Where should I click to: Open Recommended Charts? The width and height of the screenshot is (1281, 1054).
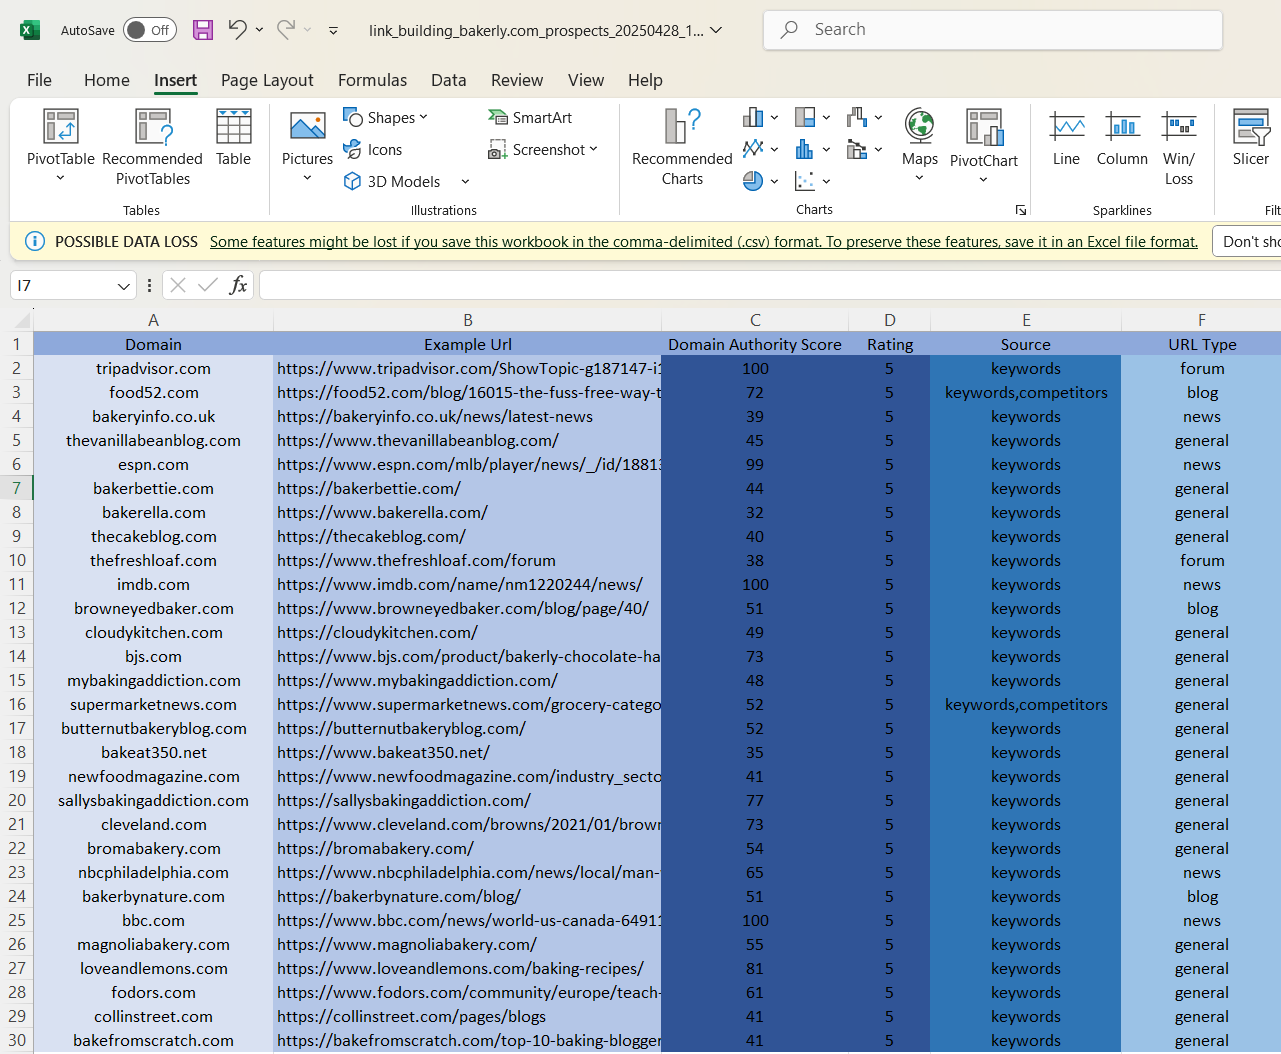coord(682,147)
